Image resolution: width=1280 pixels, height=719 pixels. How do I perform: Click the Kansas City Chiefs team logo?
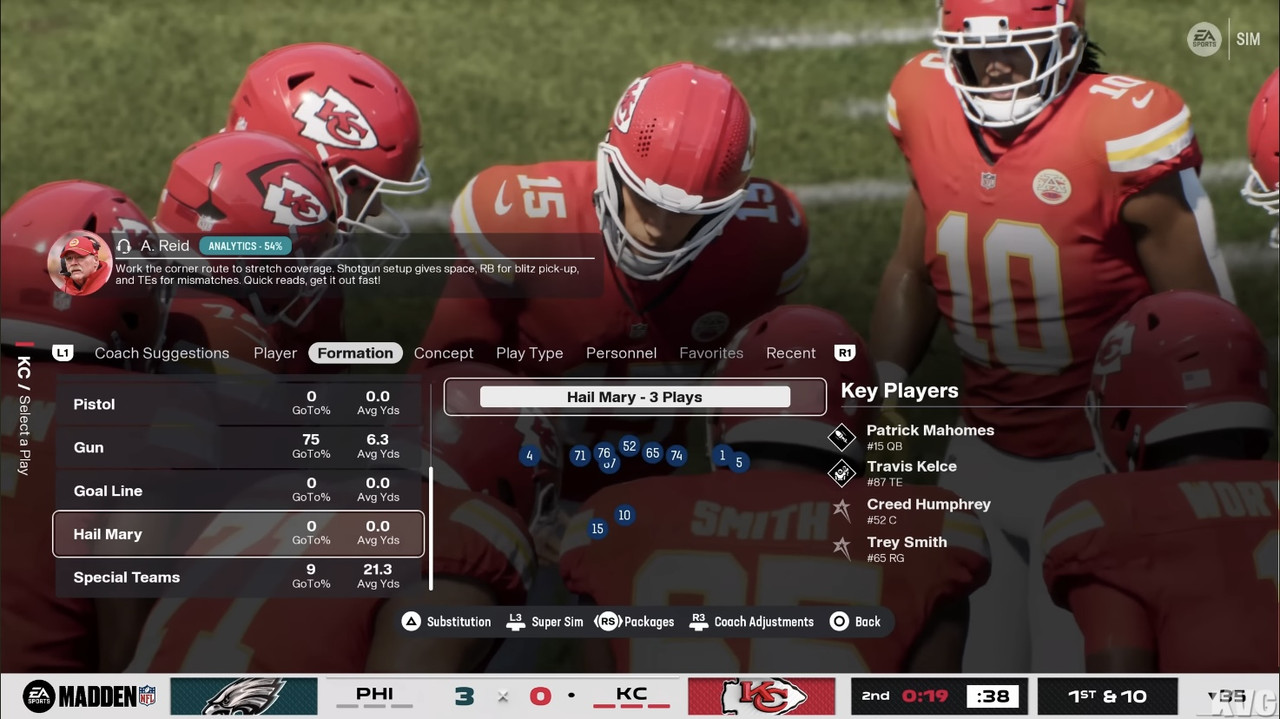click(762, 696)
